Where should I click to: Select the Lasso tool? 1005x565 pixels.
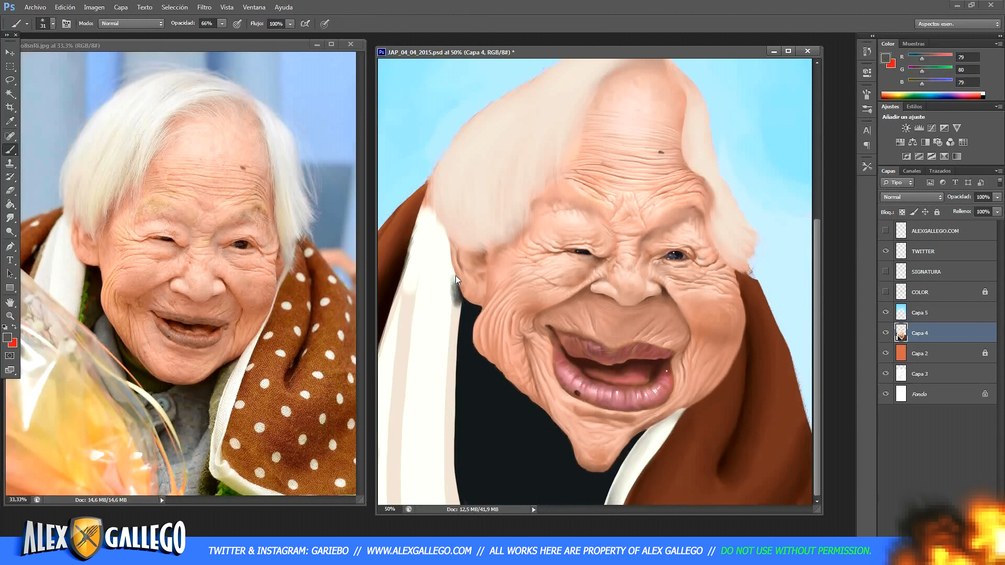10,80
